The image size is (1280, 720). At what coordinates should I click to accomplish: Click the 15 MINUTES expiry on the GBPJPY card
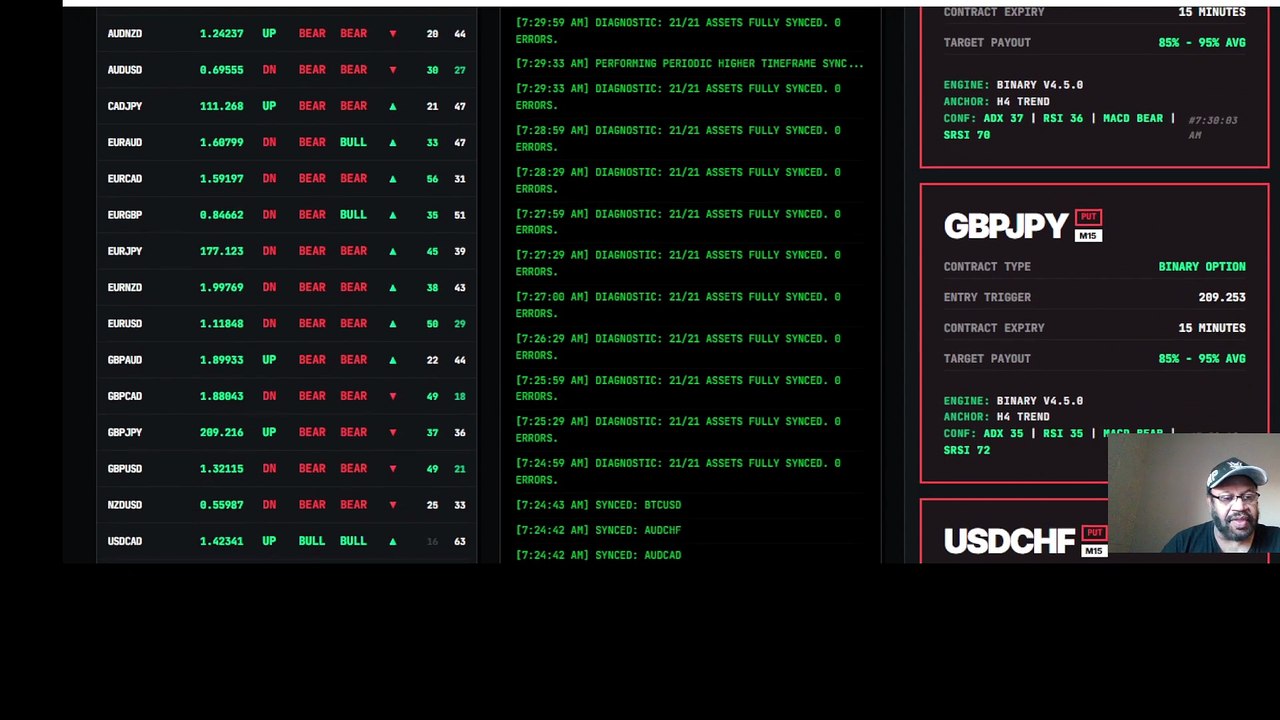pyautogui.click(x=1212, y=328)
